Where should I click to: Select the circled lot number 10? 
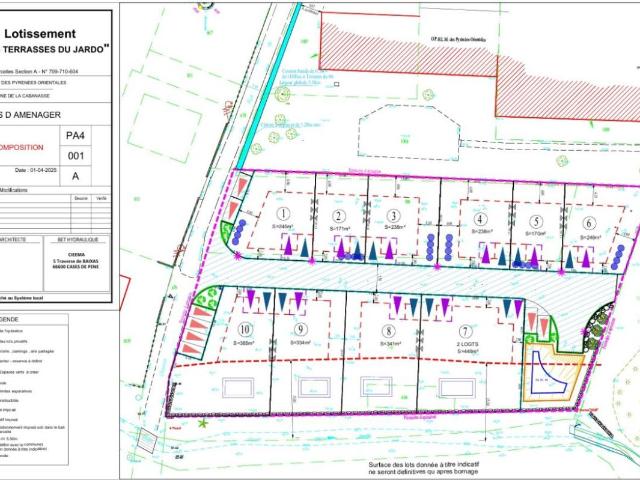[x=244, y=329]
